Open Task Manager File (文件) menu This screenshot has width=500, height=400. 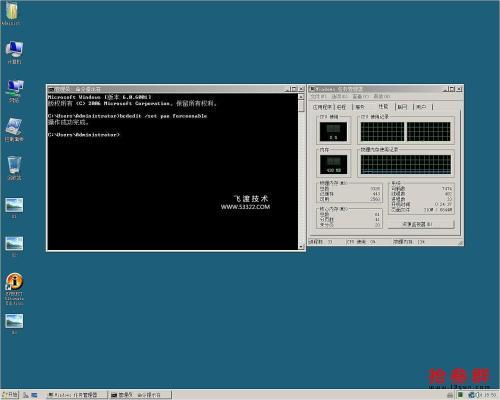coord(318,96)
